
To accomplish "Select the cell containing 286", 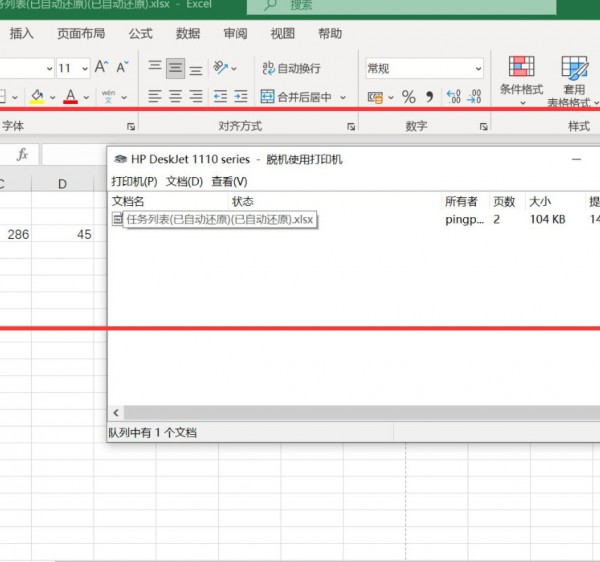I will 15,234.
